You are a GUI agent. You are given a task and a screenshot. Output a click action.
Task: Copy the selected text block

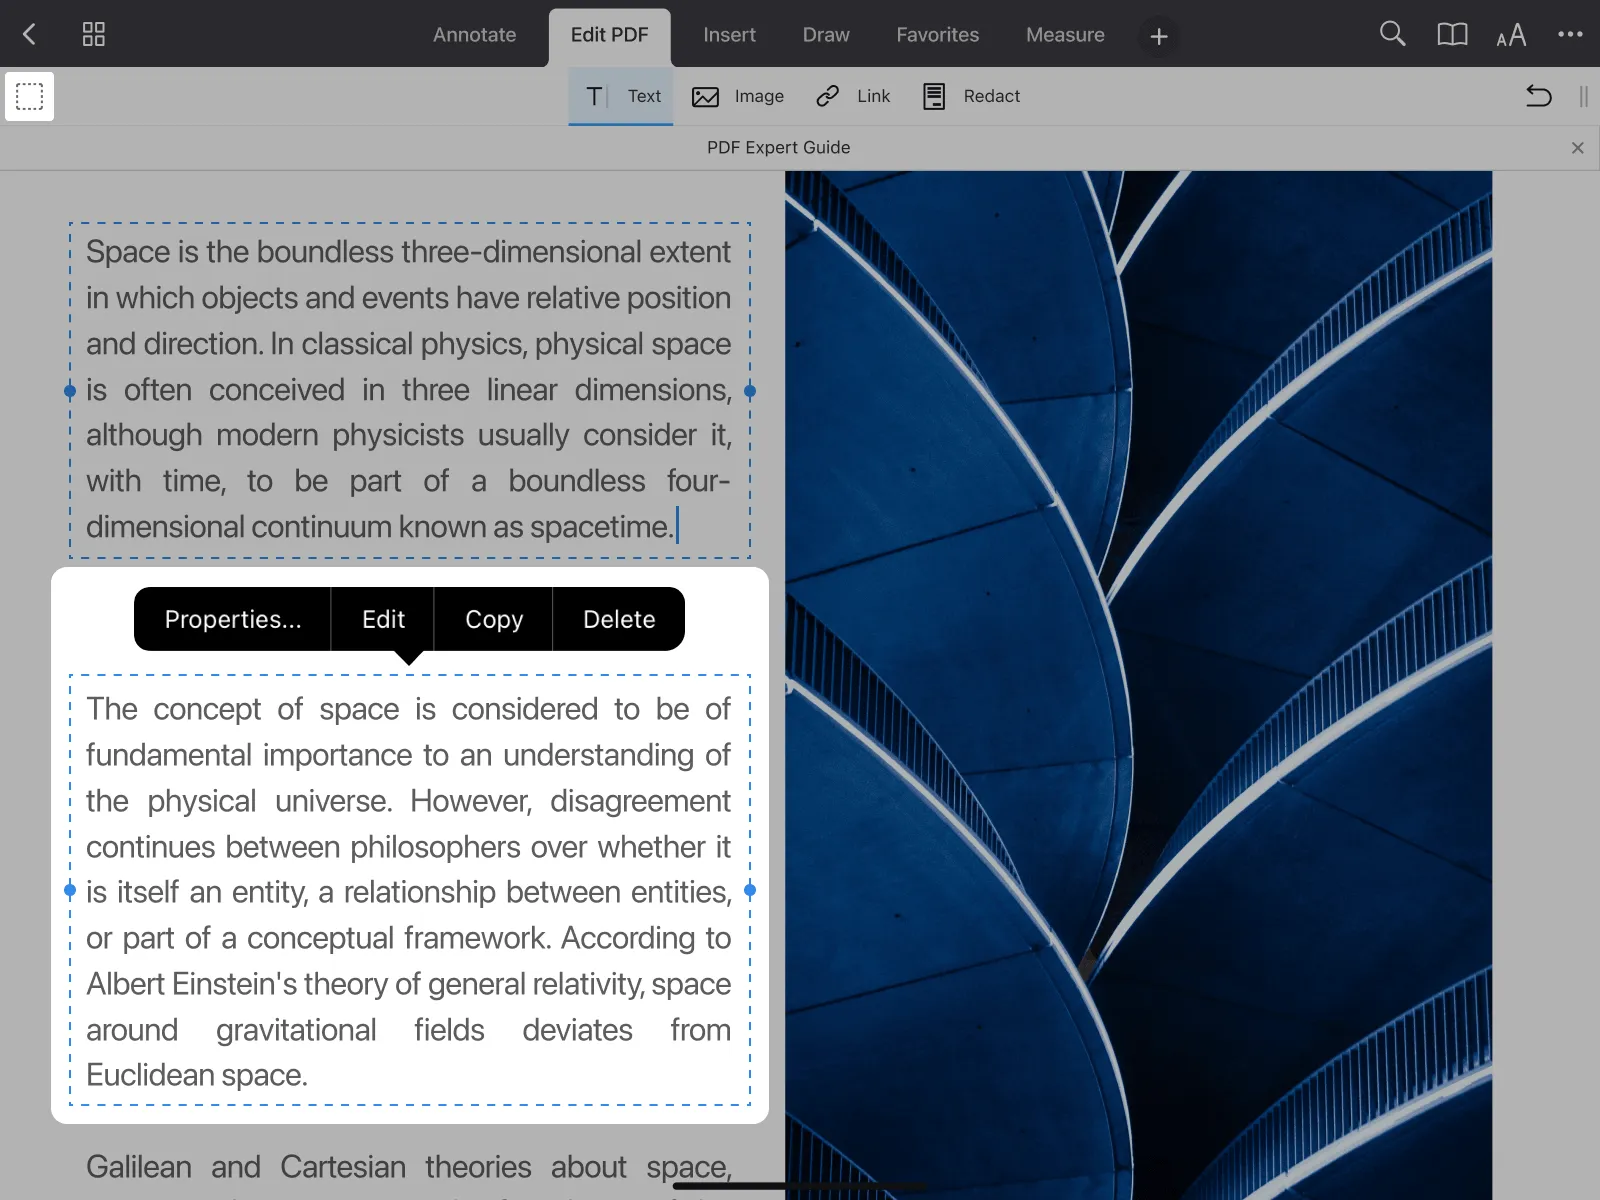pyautogui.click(x=492, y=618)
